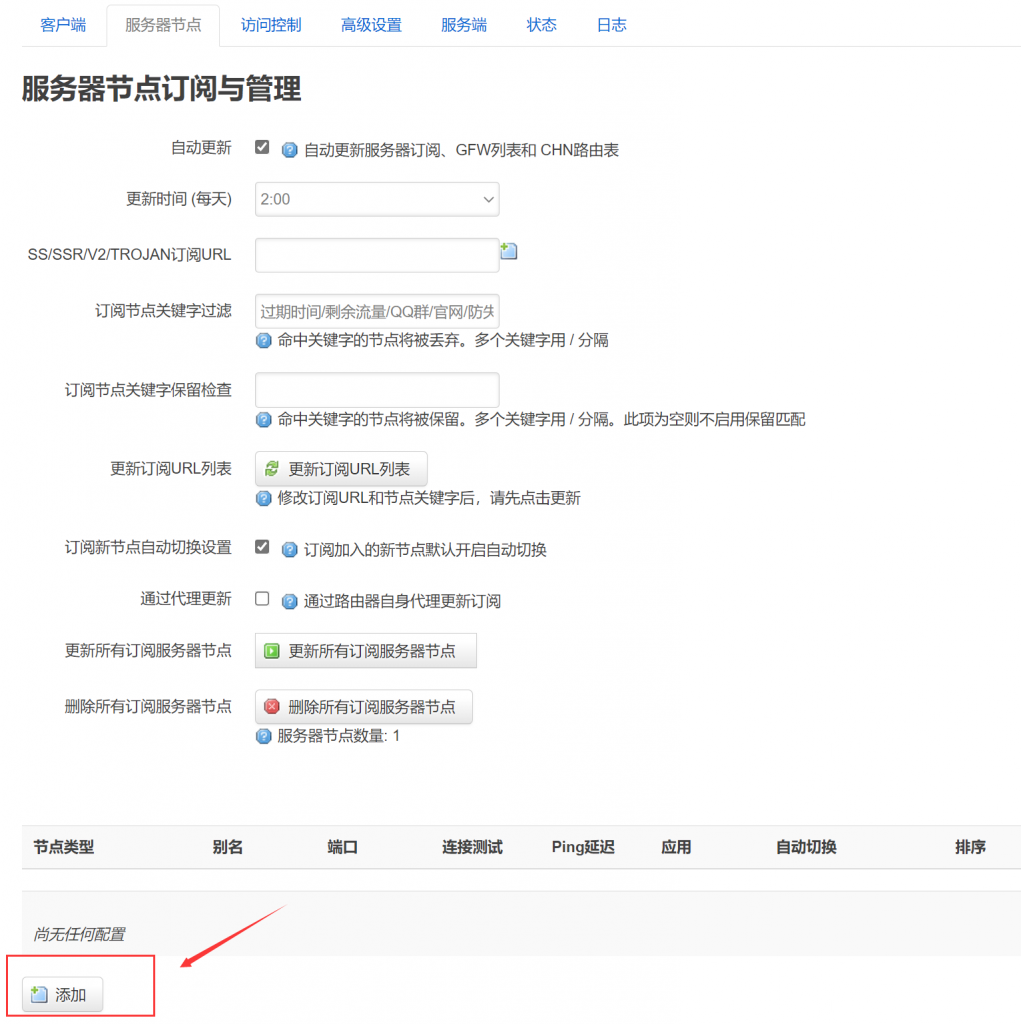Click the add icon beside subscription URL field

(508, 252)
